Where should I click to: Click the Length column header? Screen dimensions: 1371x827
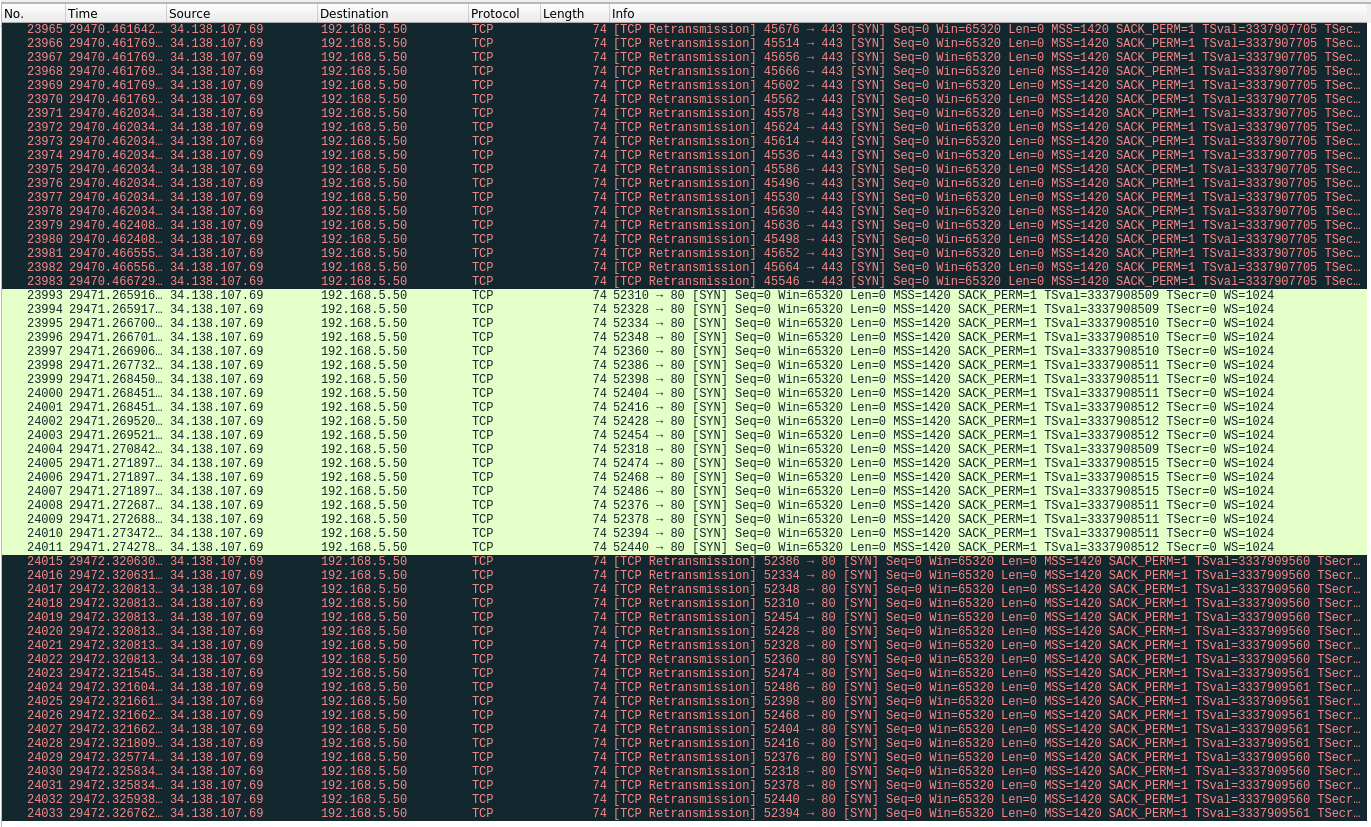[574, 13]
